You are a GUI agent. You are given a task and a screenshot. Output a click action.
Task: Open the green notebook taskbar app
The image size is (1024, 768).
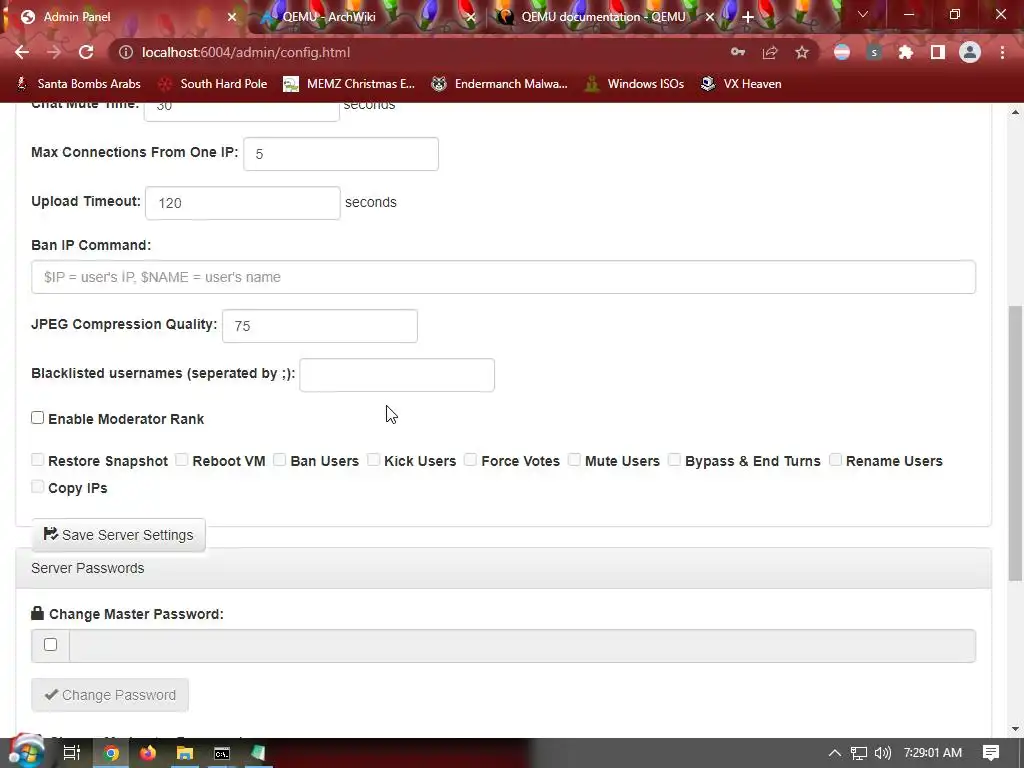(258, 753)
